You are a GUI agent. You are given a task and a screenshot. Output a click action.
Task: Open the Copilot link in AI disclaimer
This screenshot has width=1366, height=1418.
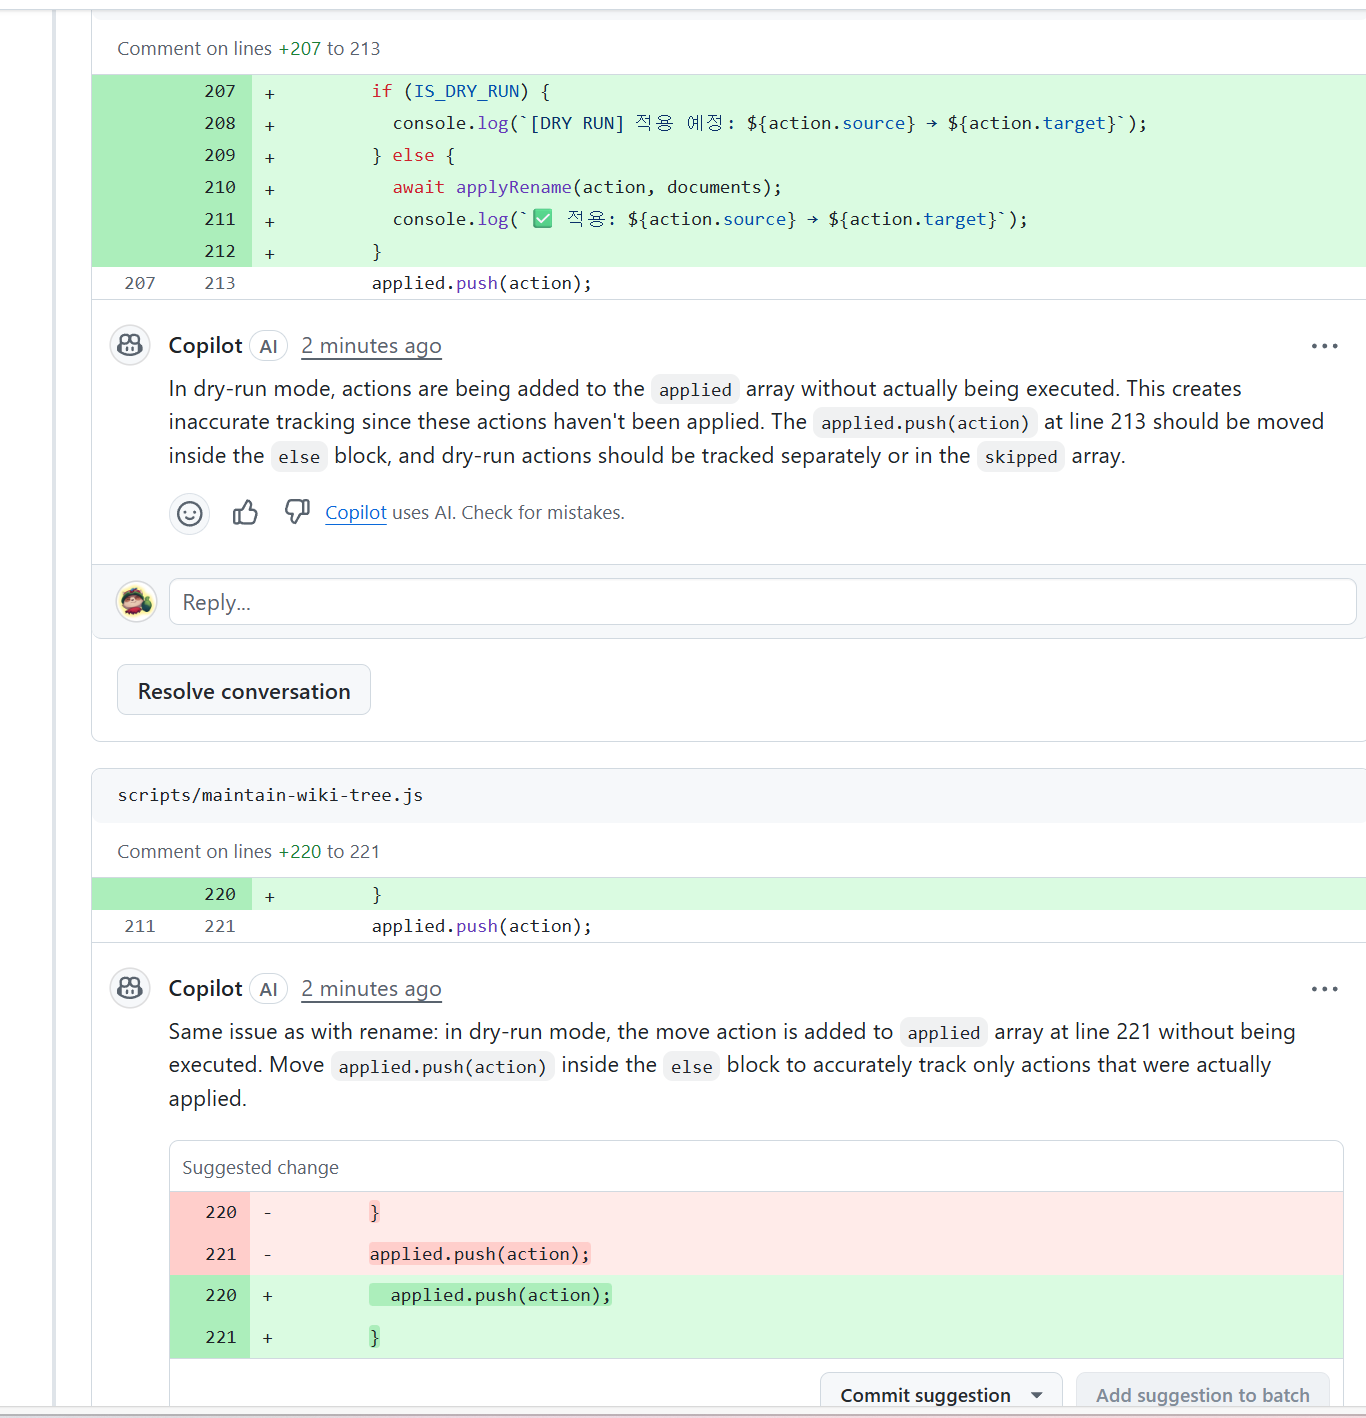[355, 513]
